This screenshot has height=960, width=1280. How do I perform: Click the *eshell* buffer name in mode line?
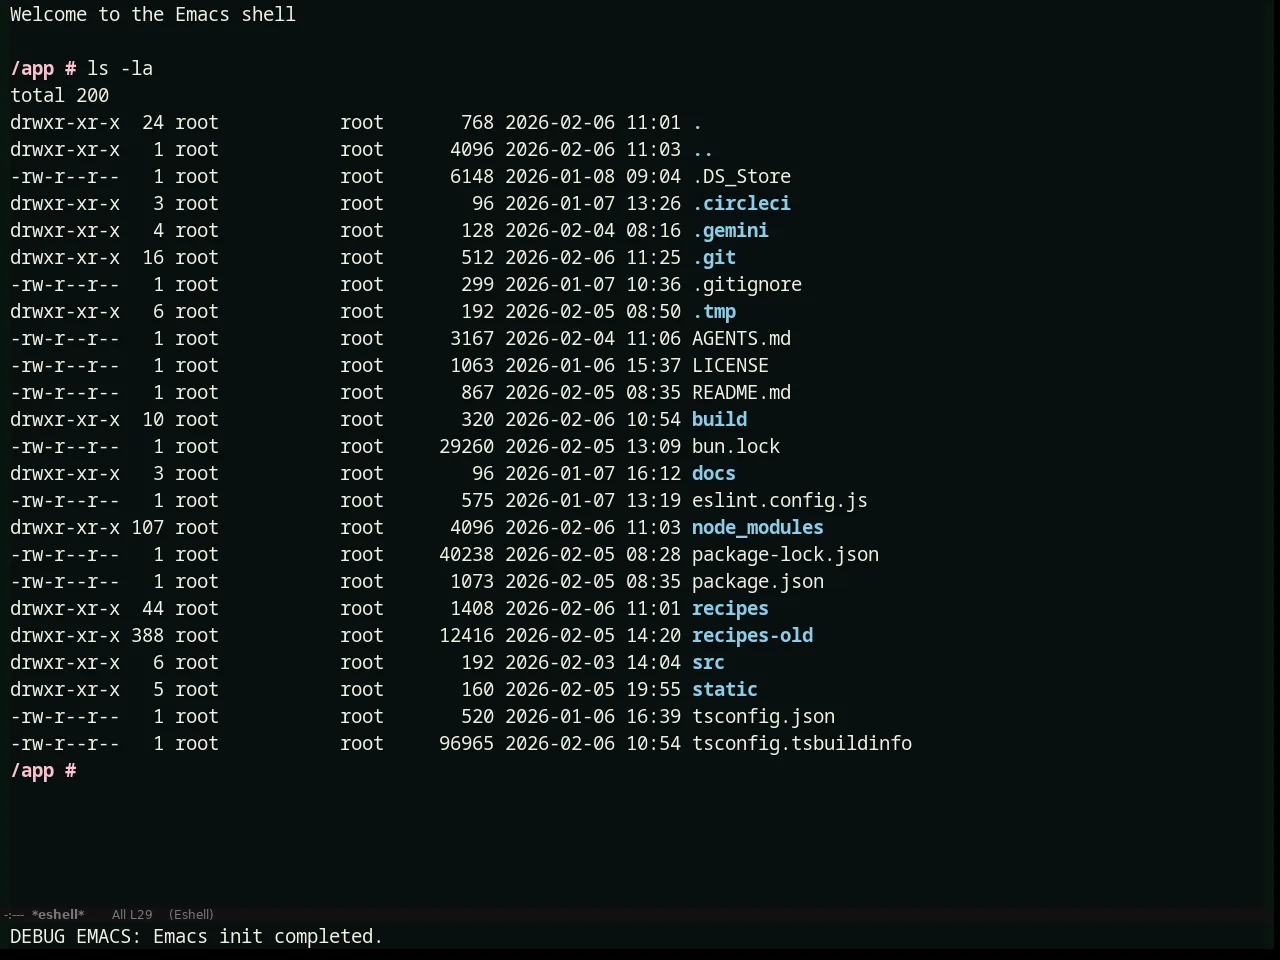pyautogui.click(x=58, y=914)
